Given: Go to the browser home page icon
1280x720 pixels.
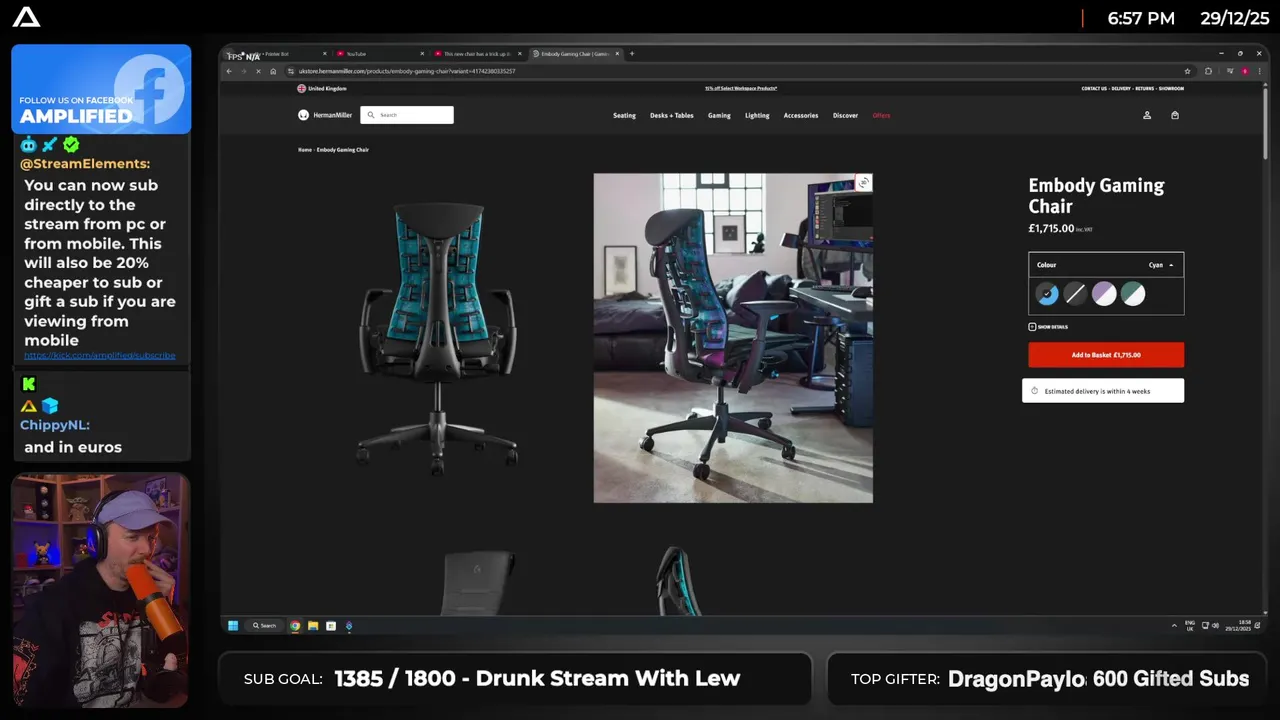Looking at the screenshot, I should tap(273, 71).
